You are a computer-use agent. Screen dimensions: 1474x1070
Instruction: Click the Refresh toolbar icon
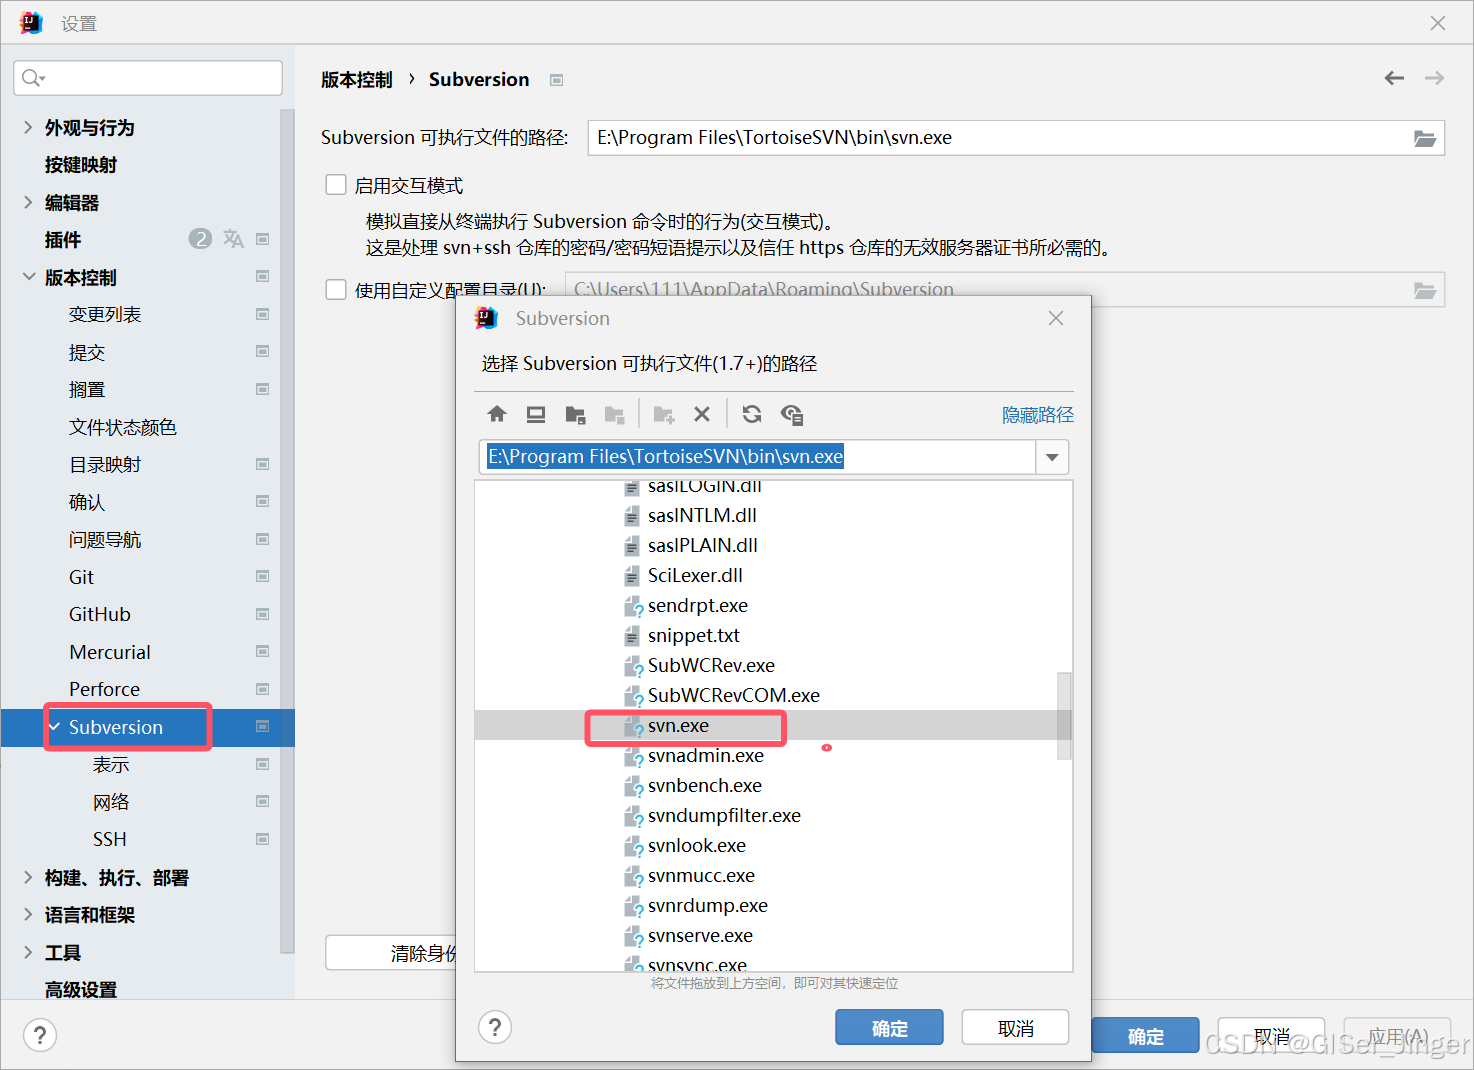click(752, 414)
